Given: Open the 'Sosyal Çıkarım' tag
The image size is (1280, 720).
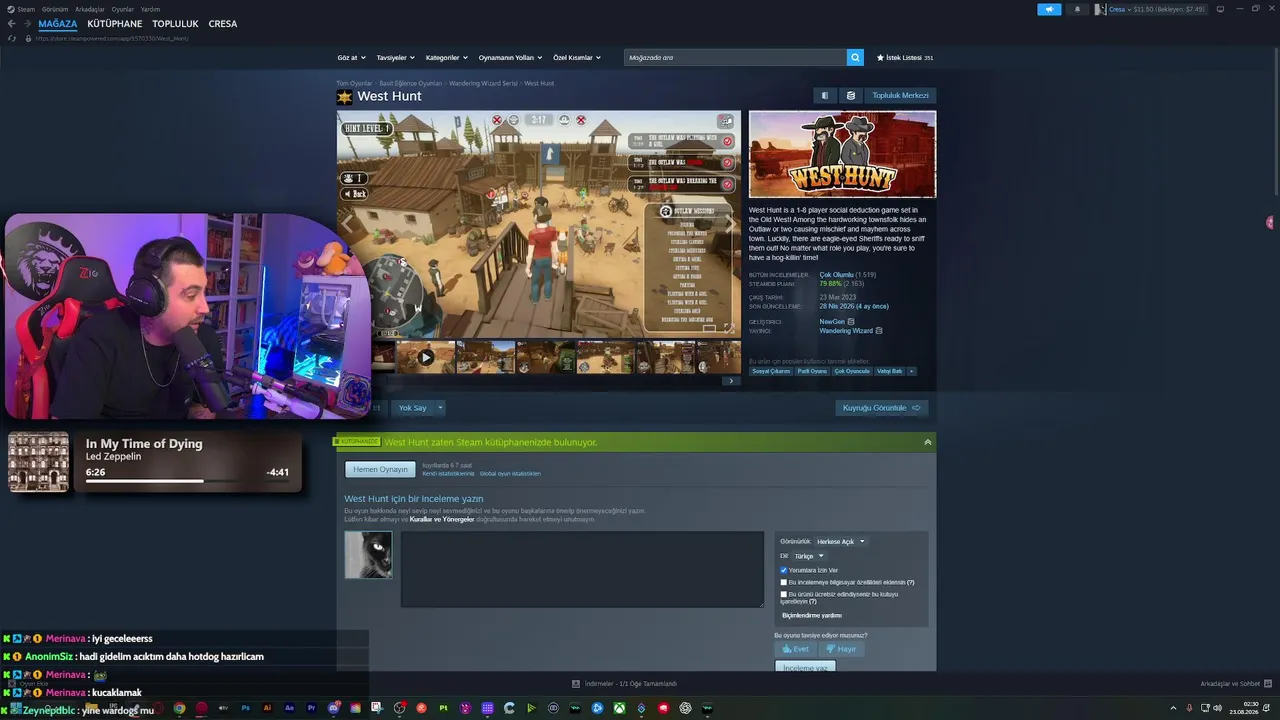Looking at the screenshot, I should coord(771,371).
